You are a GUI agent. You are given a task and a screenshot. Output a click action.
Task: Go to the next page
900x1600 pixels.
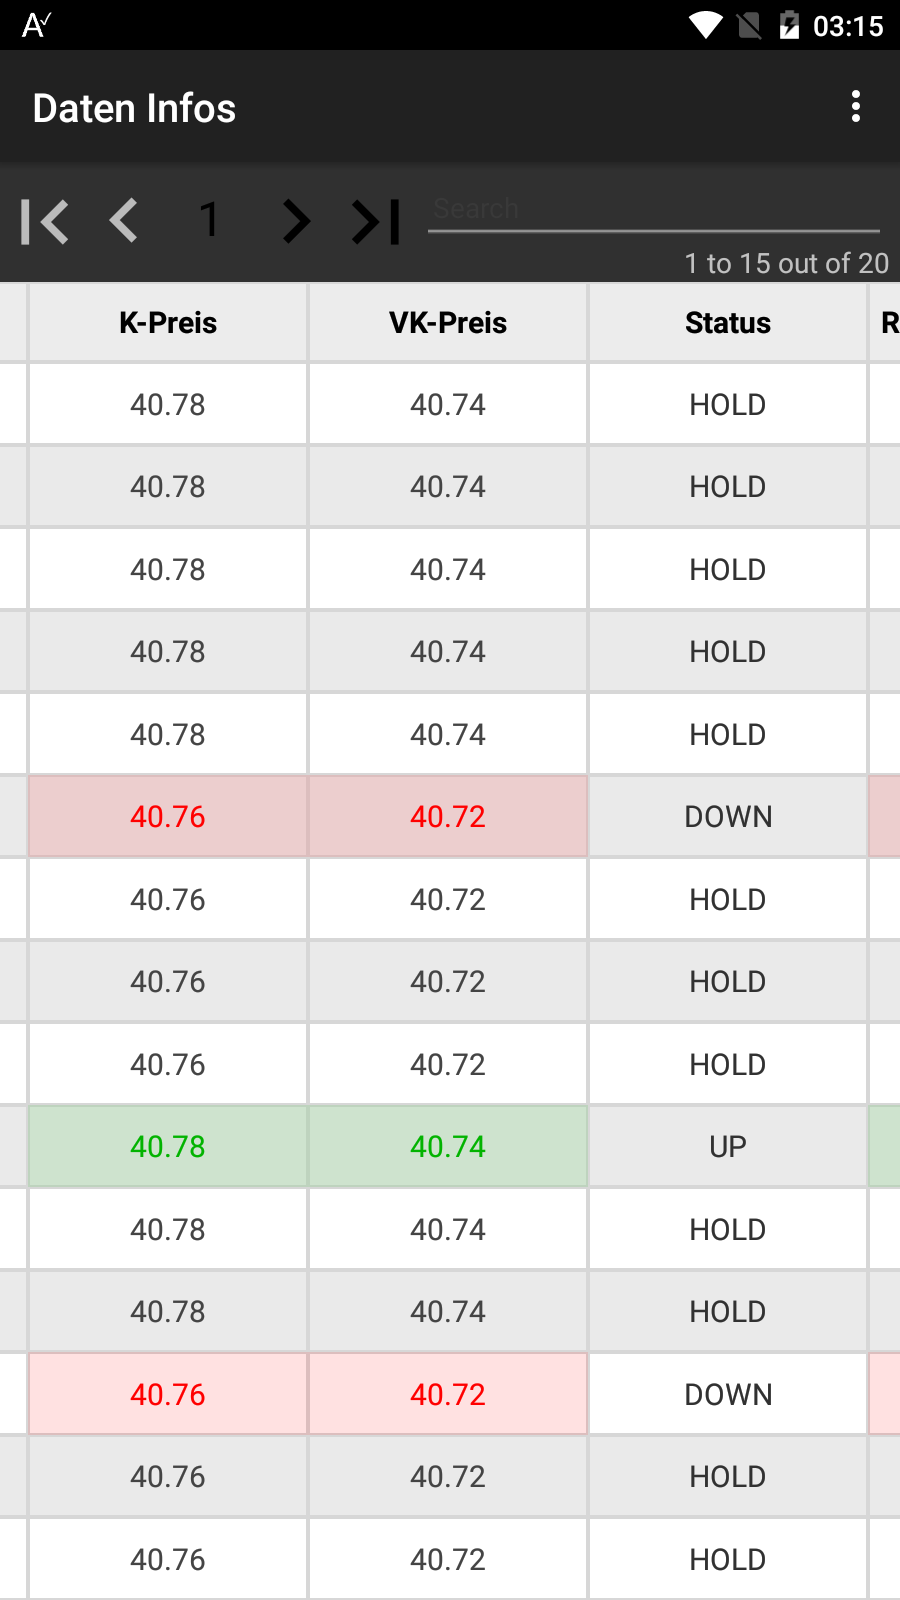(x=296, y=221)
